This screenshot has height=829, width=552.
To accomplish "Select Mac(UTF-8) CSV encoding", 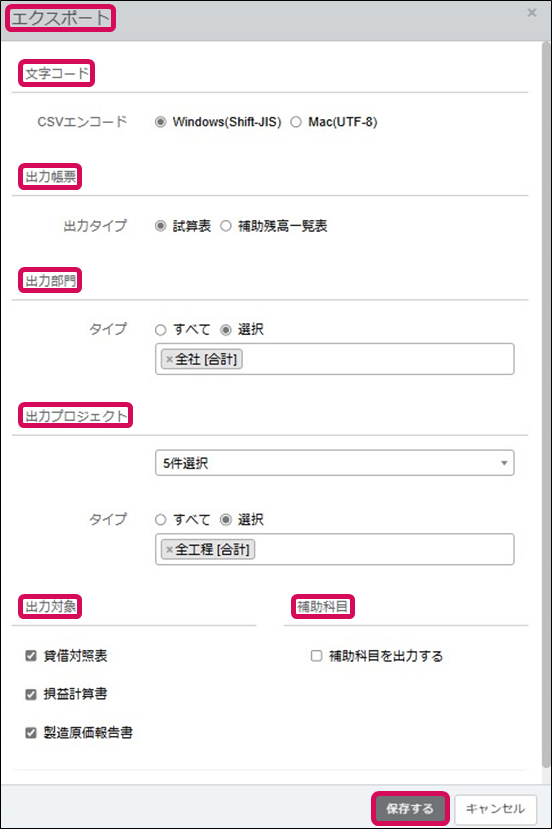I will (296, 122).
